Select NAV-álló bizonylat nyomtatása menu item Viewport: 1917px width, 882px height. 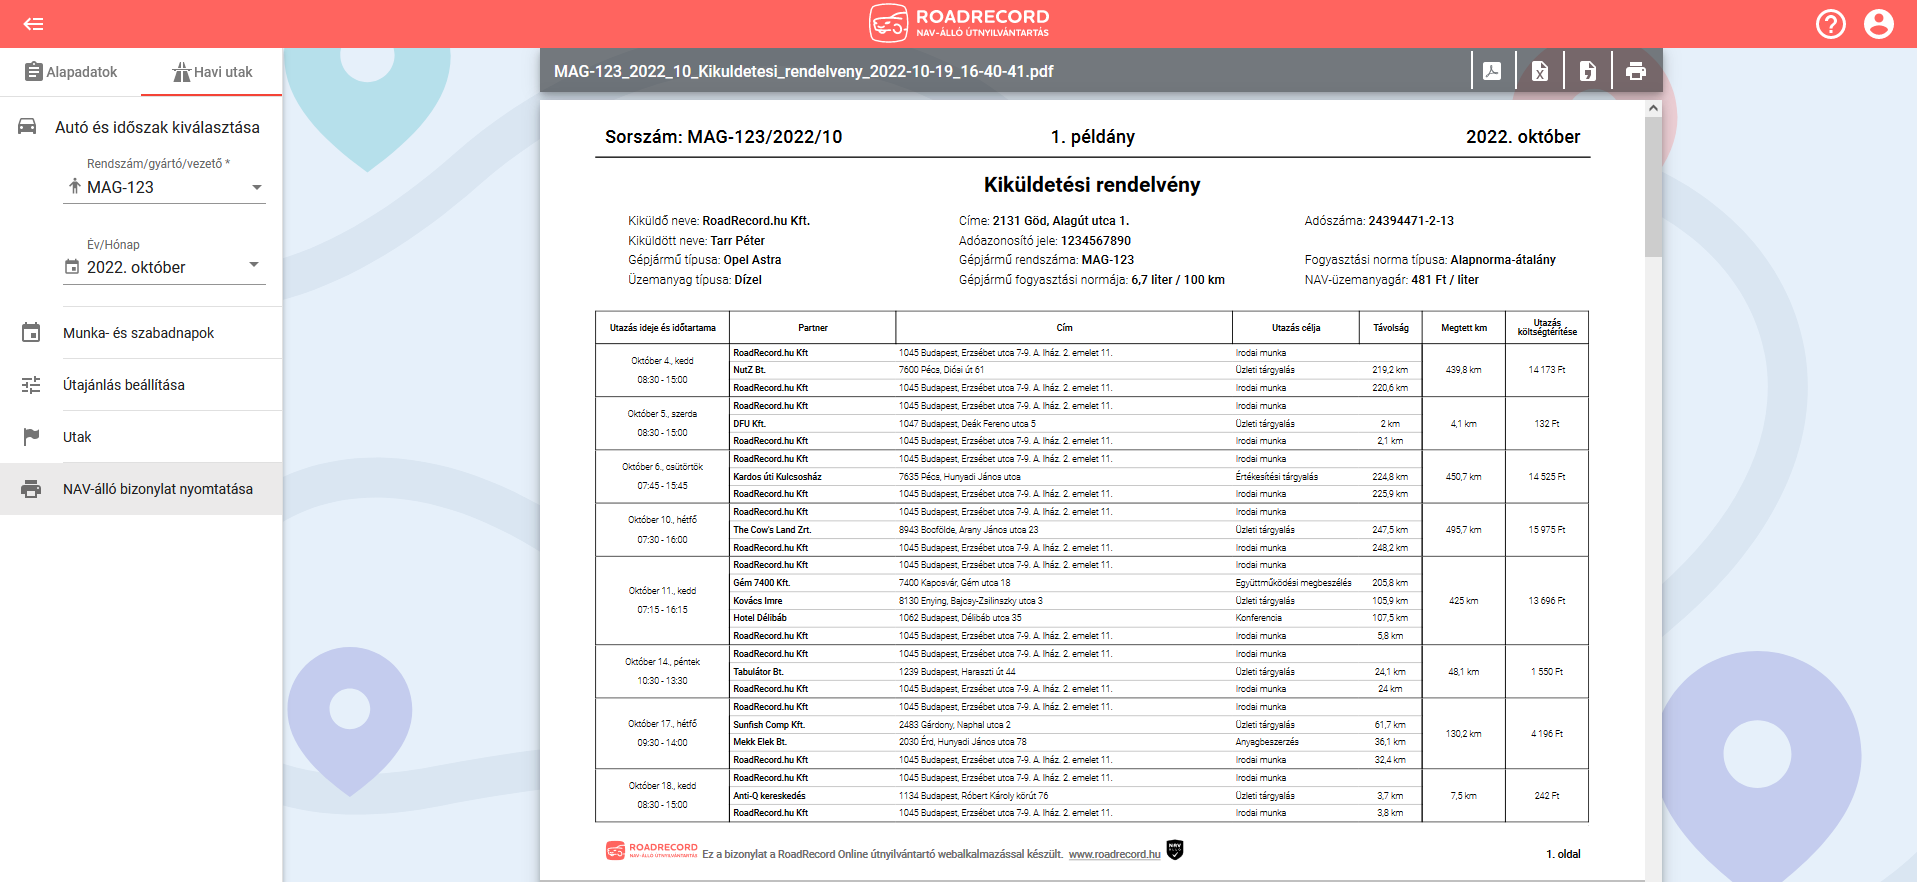(141, 489)
